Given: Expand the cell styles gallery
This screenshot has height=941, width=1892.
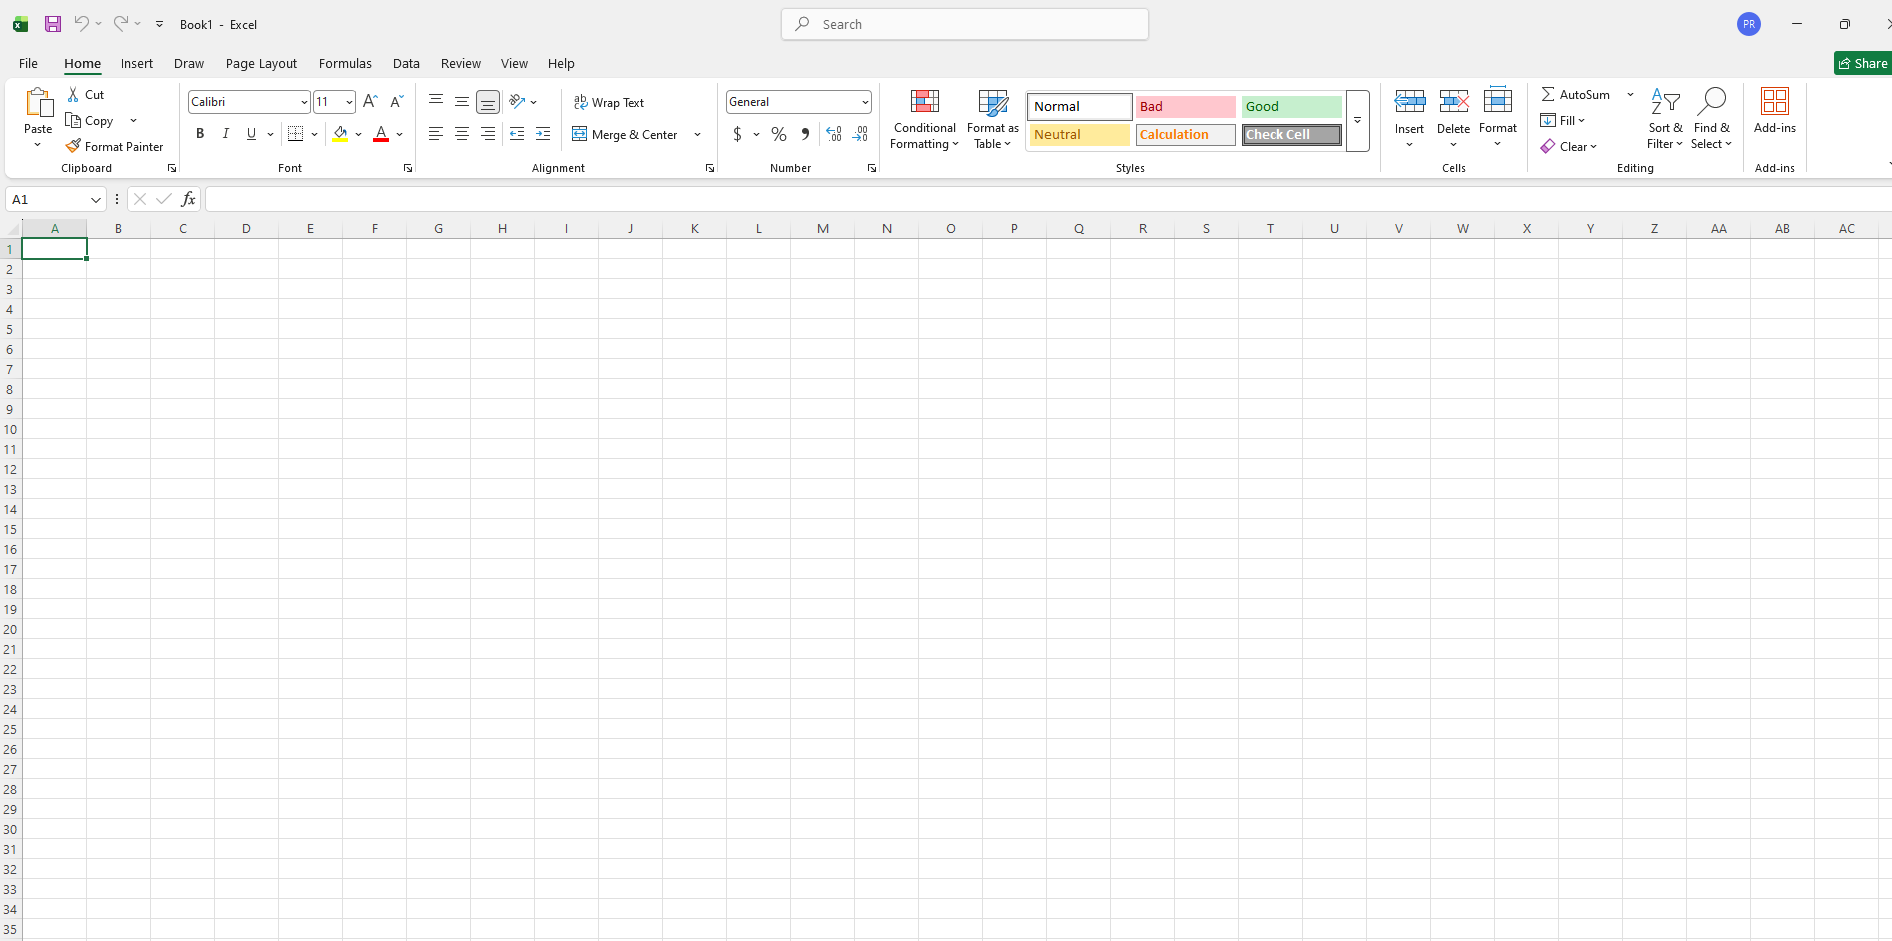Looking at the screenshot, I should pos(1357,121).
